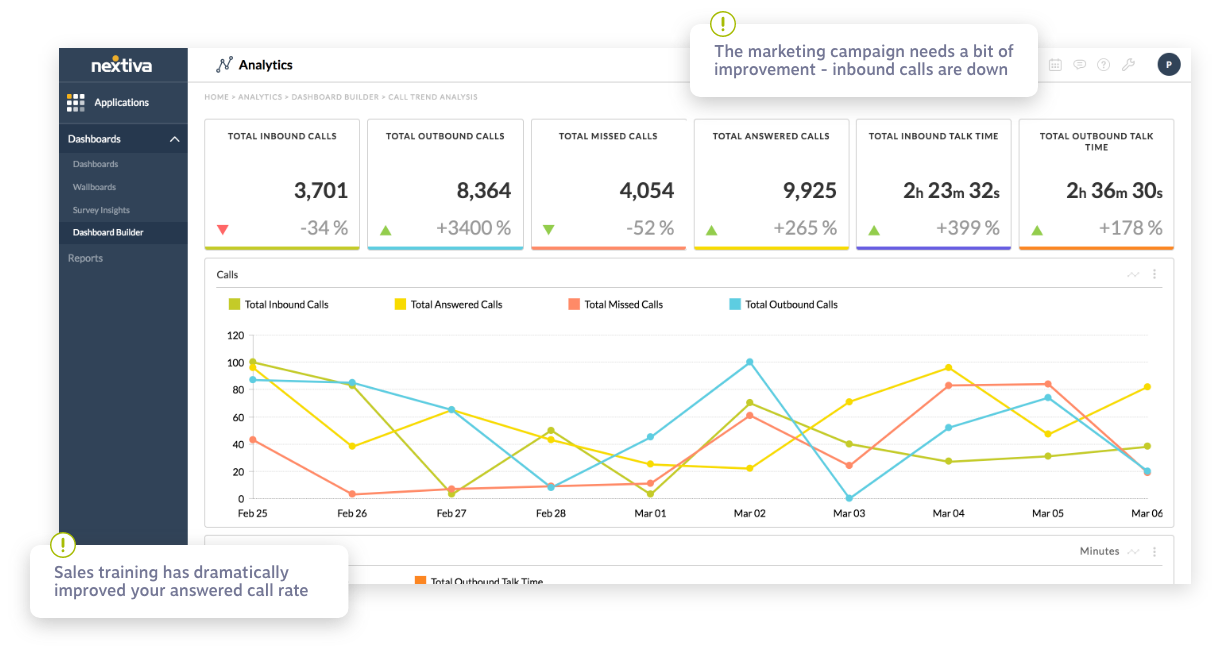Open the wrench settings icon
The width and height of the screenshot is (1221, 654).
tap(1128, 65)
